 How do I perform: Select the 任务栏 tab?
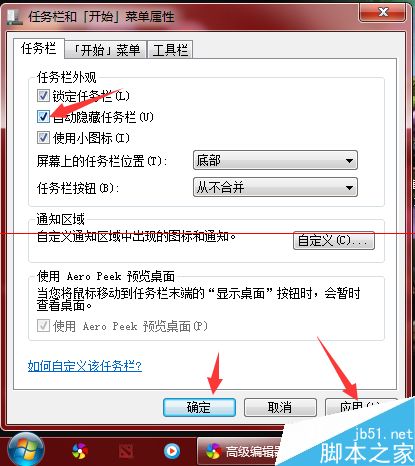tap(39, 49)
